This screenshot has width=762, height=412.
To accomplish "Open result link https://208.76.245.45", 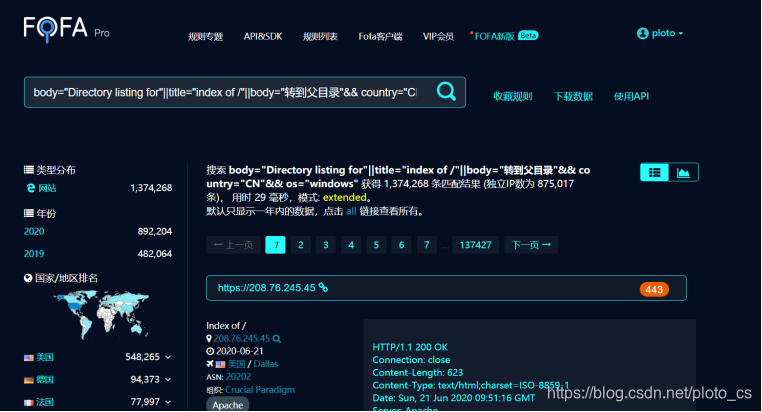I will (x=266, y=288).
